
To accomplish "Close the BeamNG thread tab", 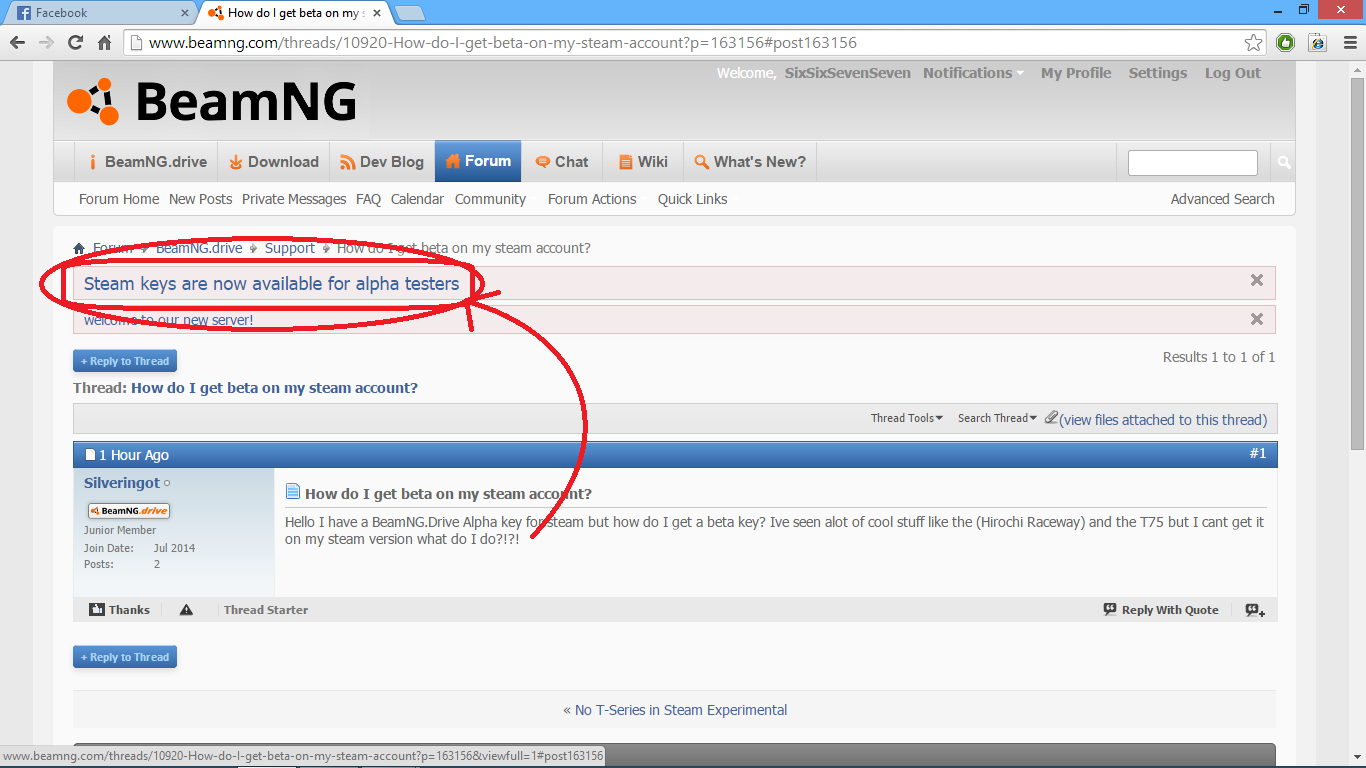I will (x=376, y=13).
